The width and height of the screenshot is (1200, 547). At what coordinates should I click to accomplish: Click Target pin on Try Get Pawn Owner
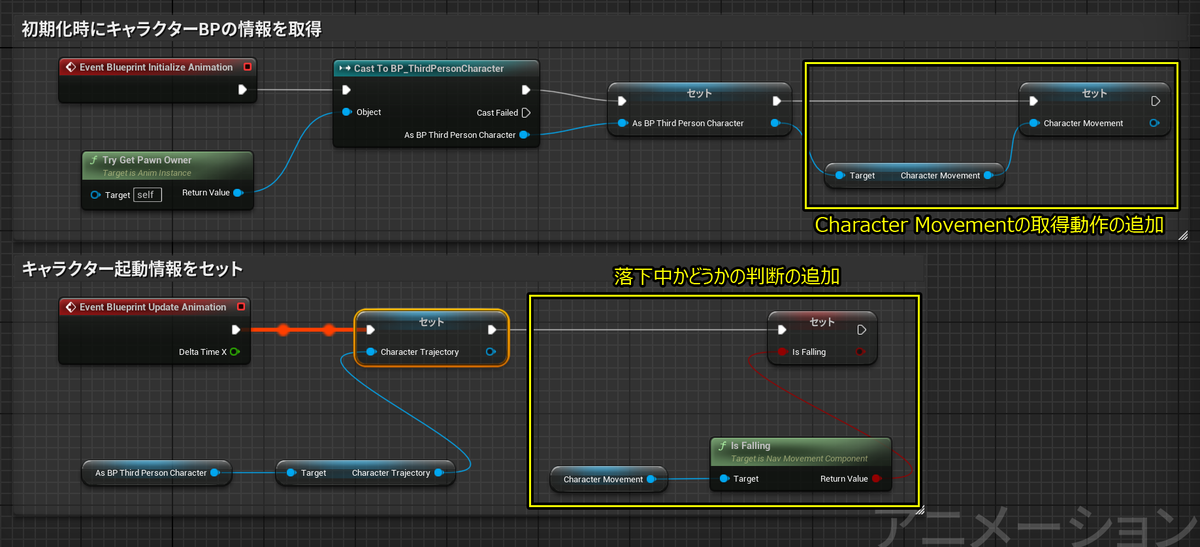tap(96, 194)
